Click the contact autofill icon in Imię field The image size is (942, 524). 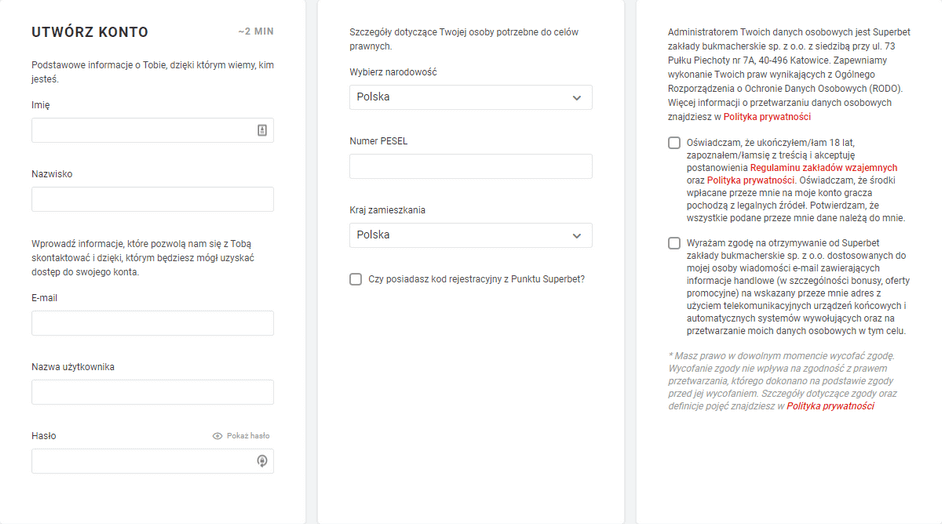click(x=262, y=130)
